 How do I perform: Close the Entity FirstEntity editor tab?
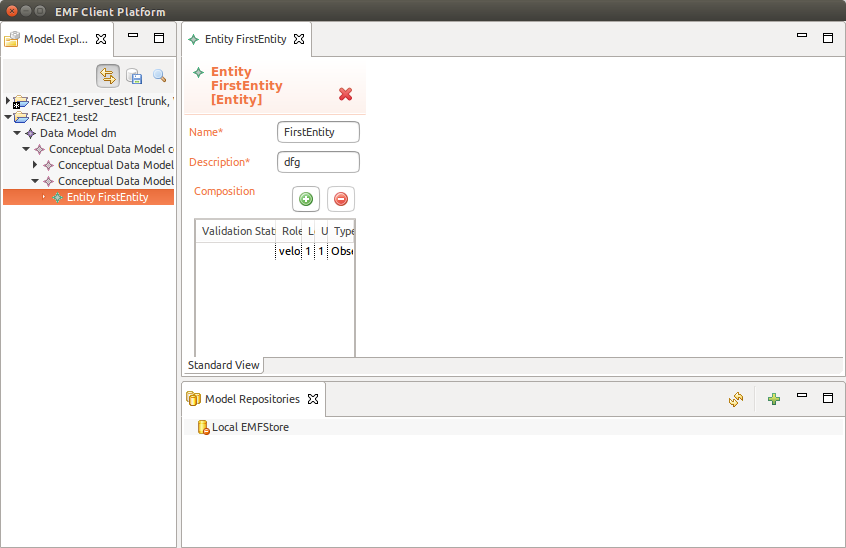[299, 39]
